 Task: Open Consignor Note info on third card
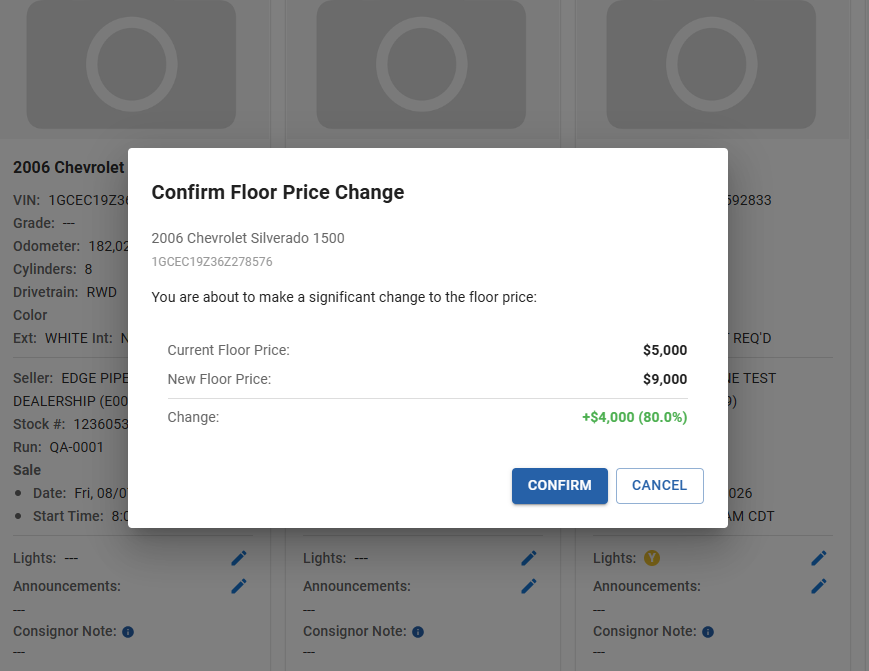click(x=708, y=632)
